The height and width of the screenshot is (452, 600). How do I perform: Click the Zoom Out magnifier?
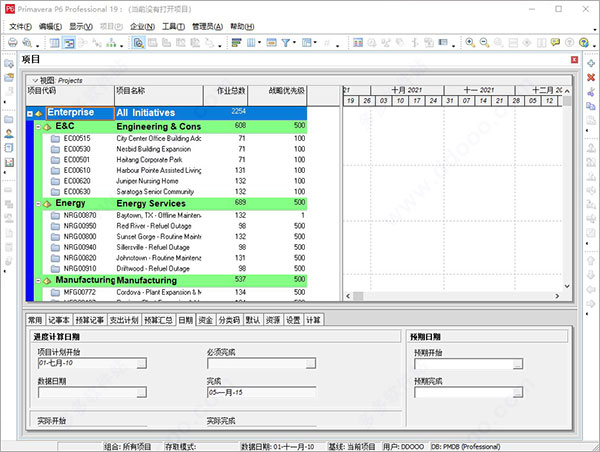tap(484, 42)
